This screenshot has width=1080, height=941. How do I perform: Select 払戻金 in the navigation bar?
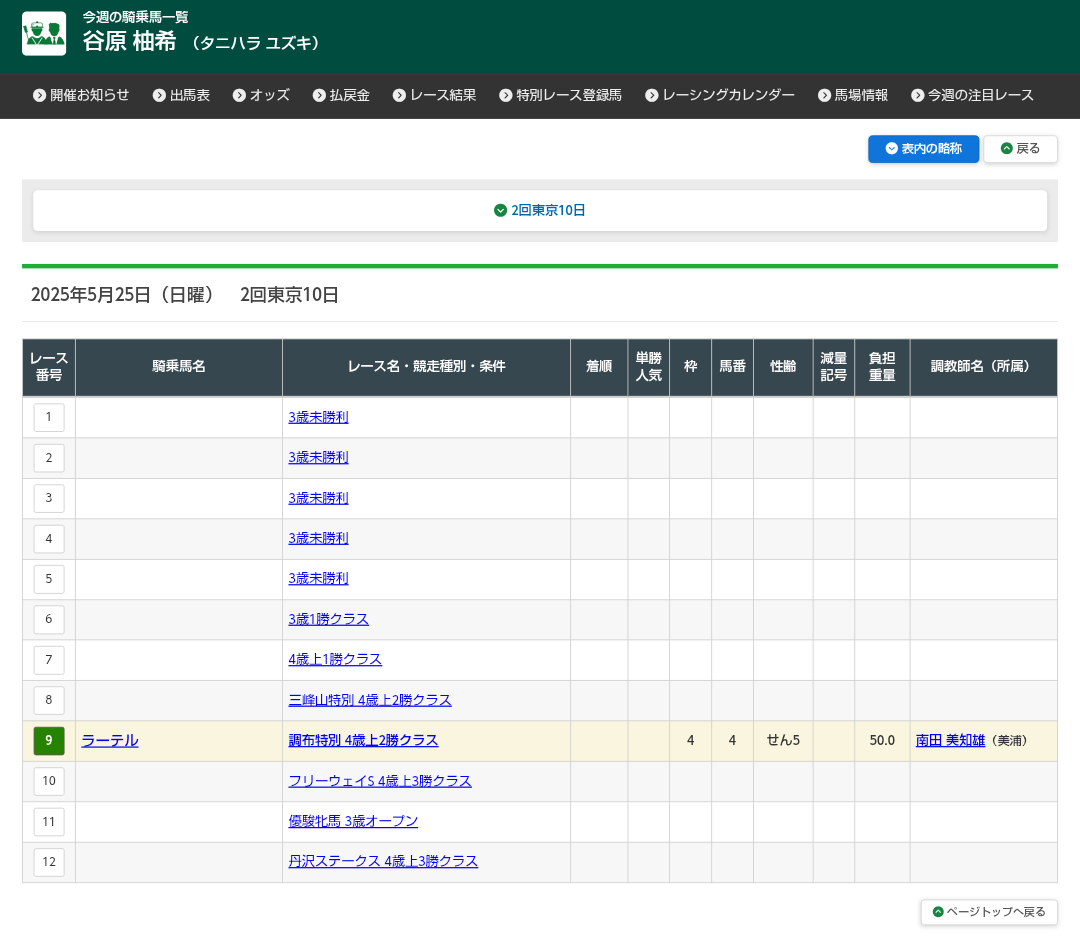[x=341, y=95]
